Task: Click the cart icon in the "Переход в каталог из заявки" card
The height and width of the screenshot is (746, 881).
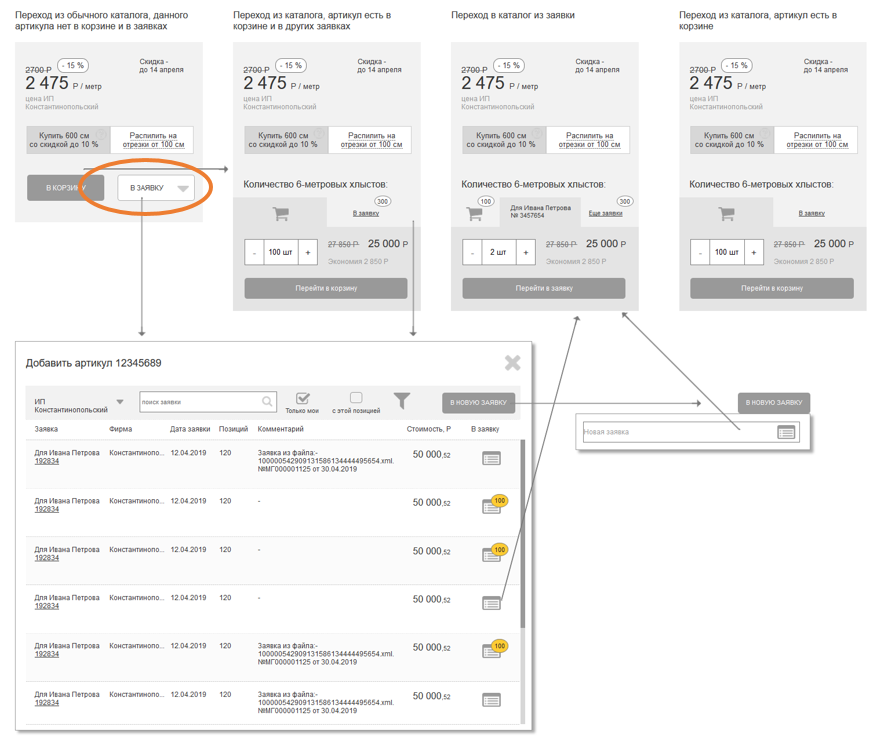Action: 474,214
